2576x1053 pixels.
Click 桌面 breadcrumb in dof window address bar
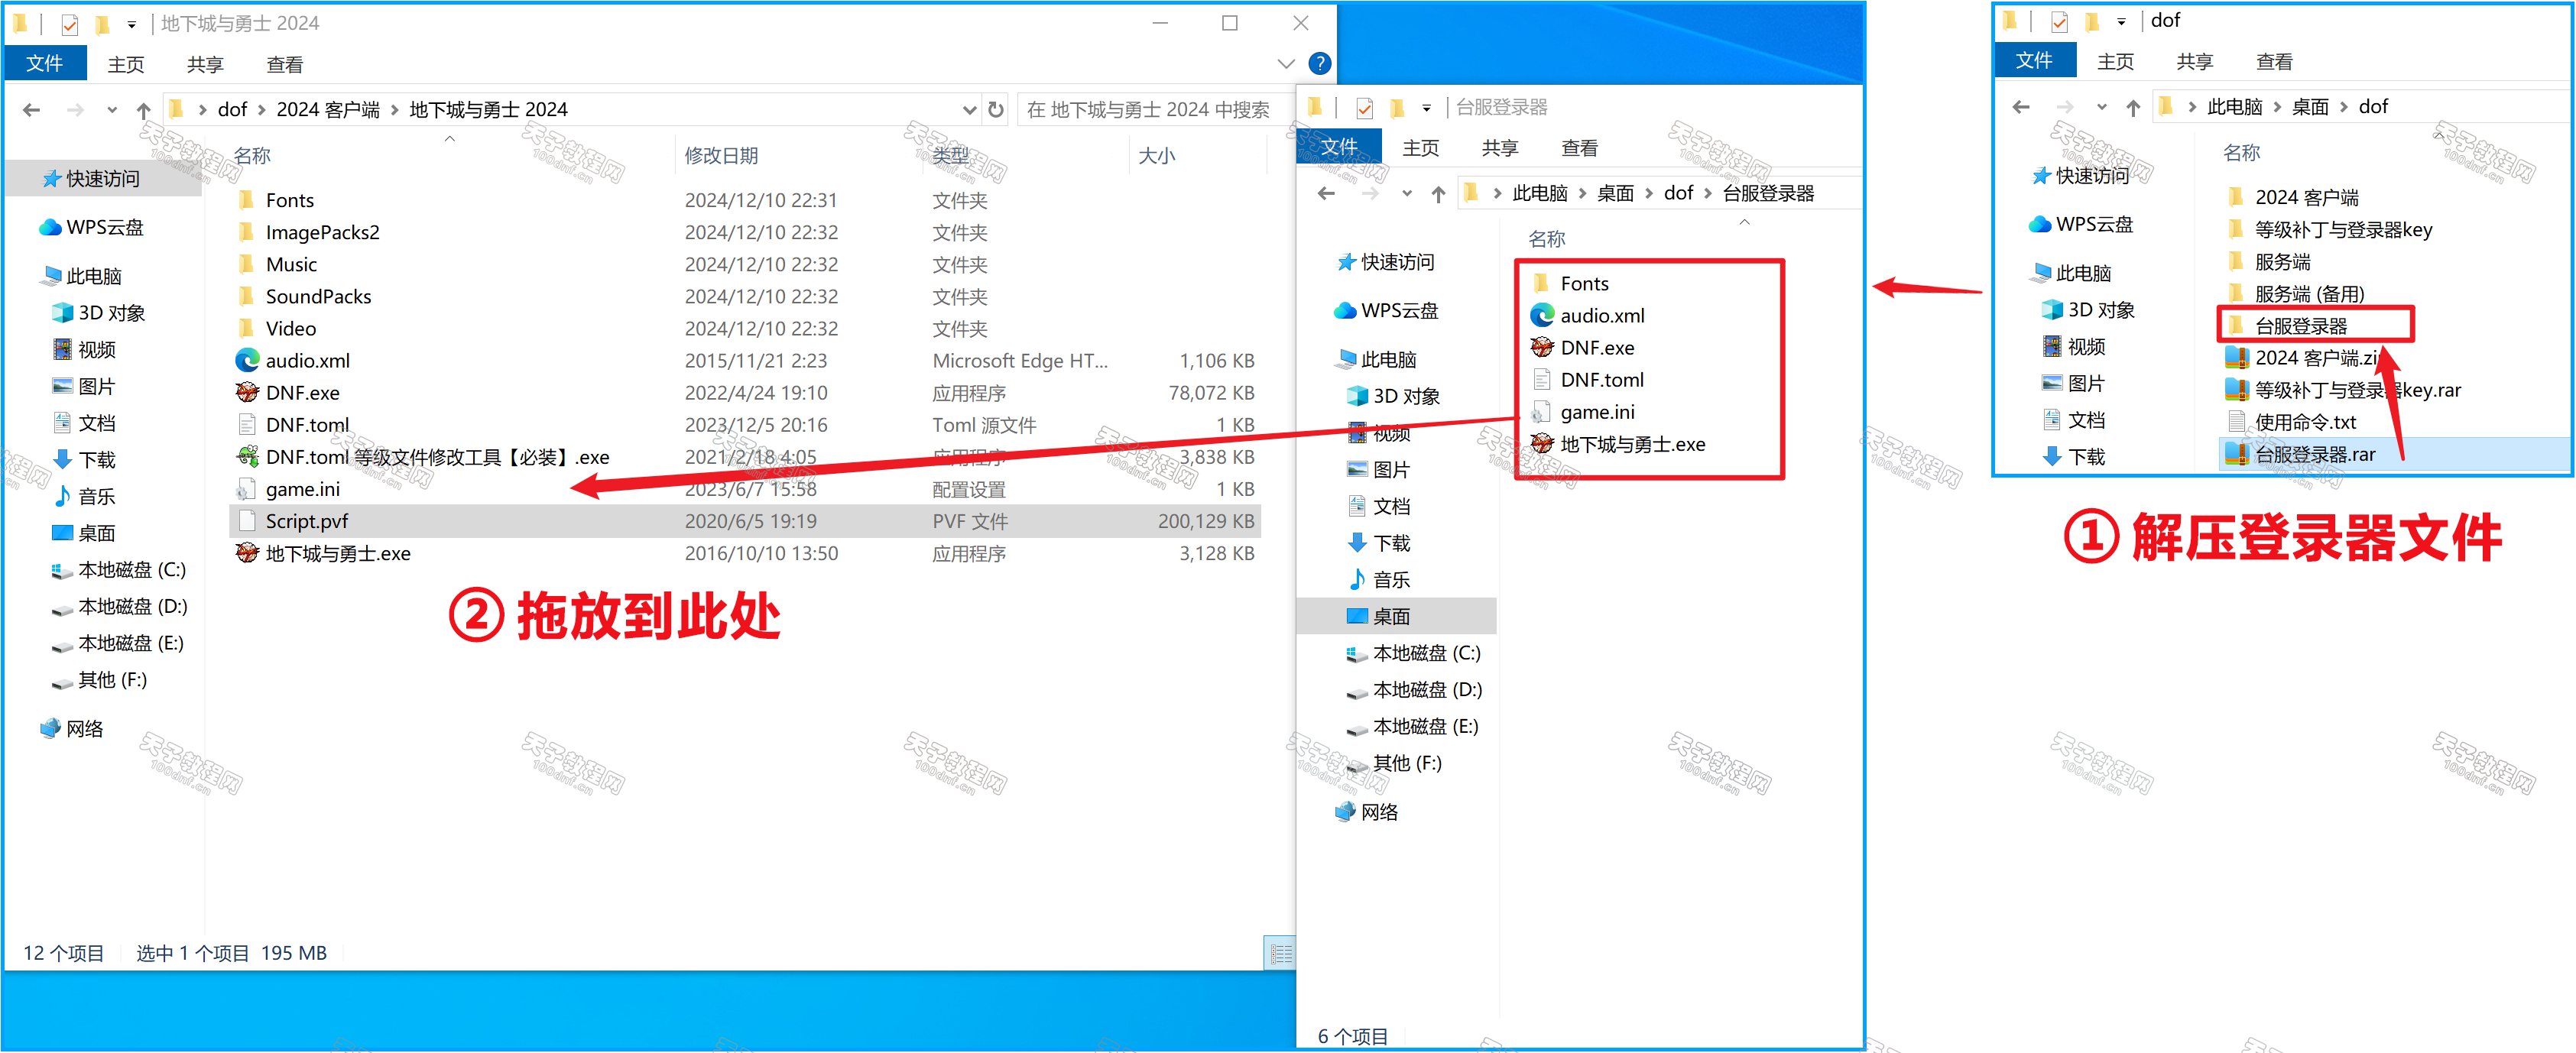pos(2310,107)
